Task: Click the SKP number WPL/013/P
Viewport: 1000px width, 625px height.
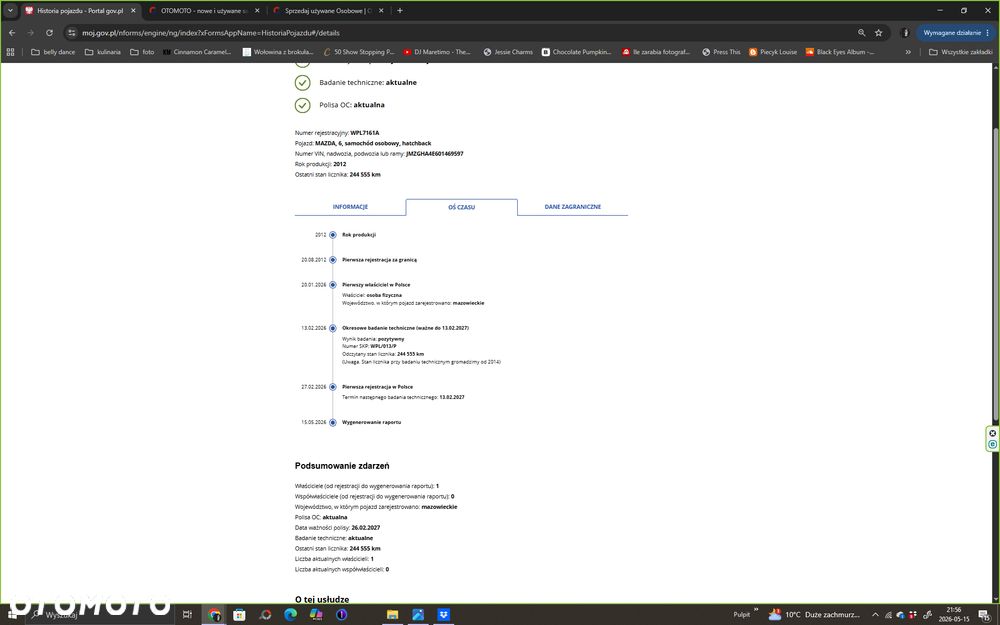Action: pos(383,346)
